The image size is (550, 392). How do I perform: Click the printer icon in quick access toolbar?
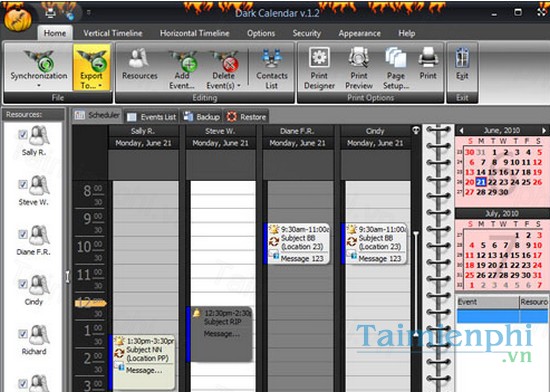coord(51,13)
